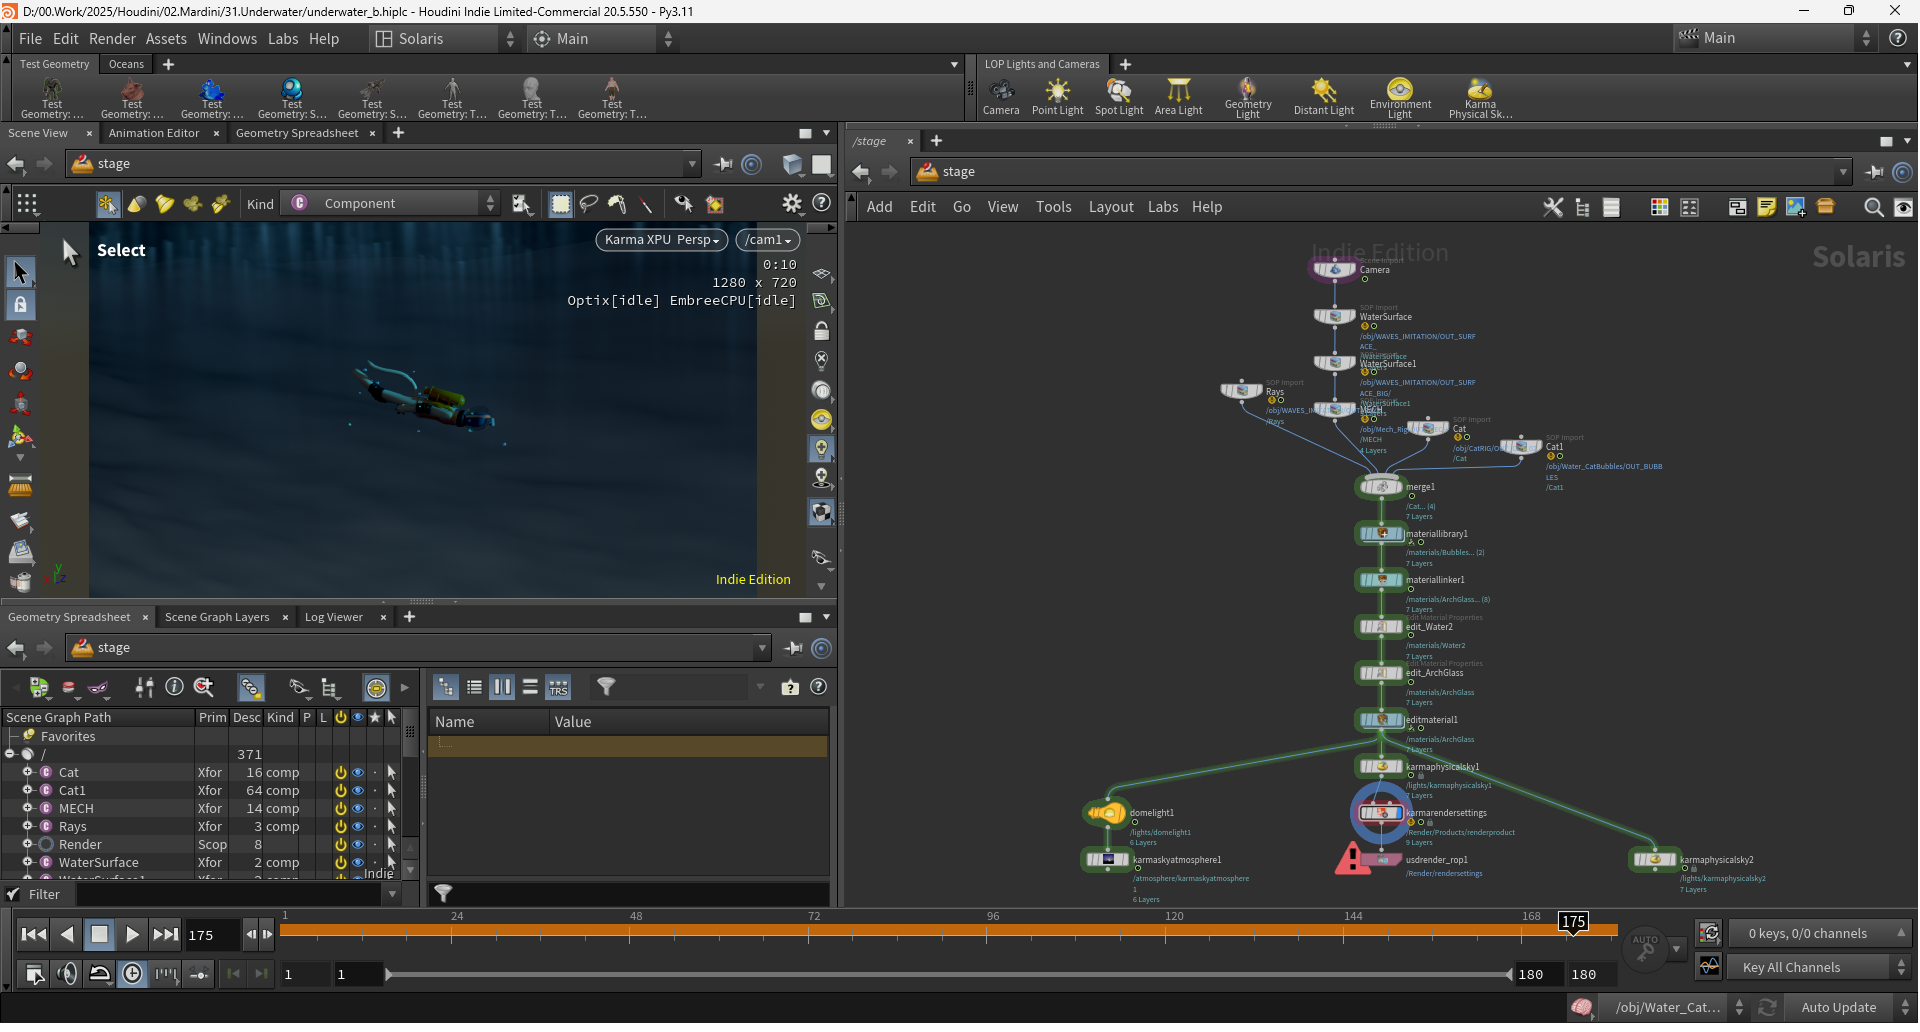Select the karmaskyatmosphere1 node

pyautogui.click(x=1107, y=860)
